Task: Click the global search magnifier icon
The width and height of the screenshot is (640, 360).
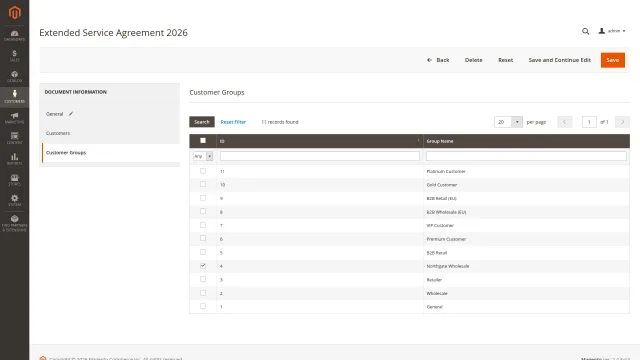Action: (x=585, y=31)
